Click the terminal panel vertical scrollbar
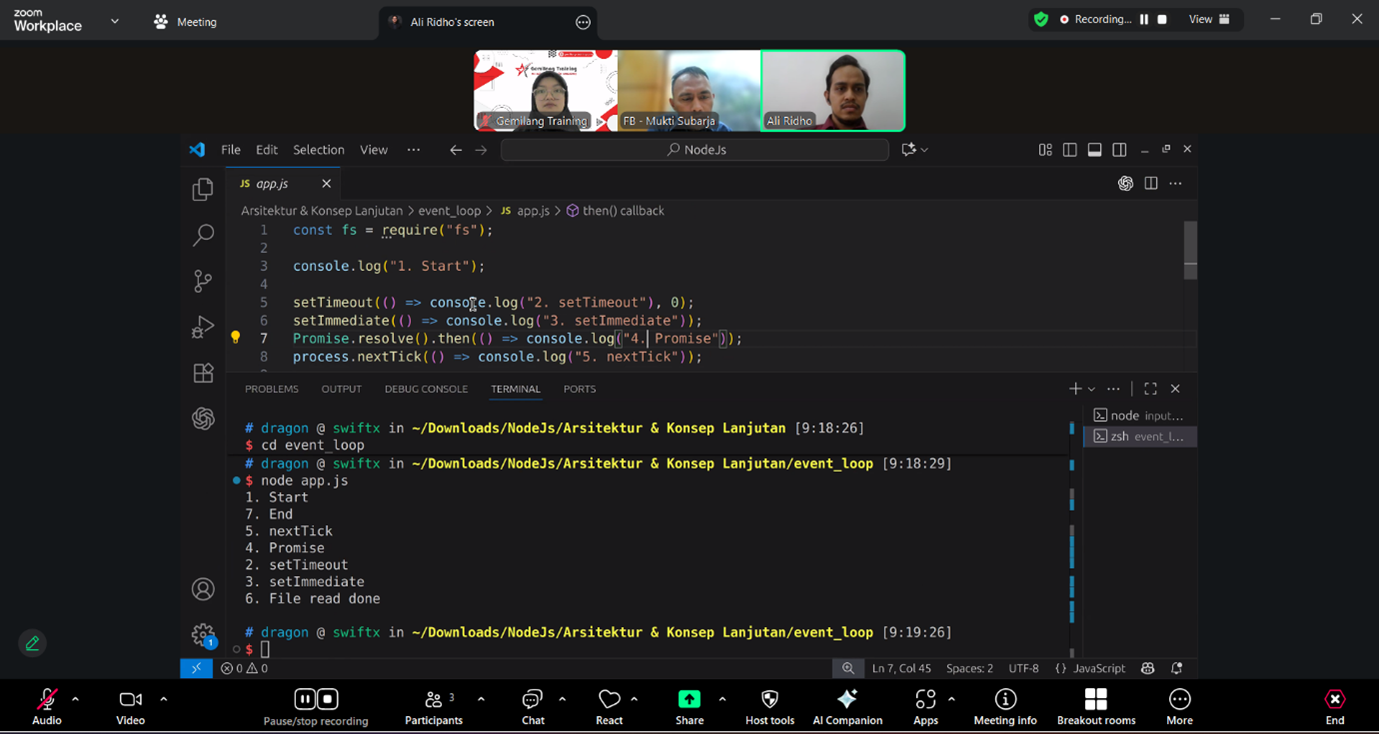 click(1072, 540)
